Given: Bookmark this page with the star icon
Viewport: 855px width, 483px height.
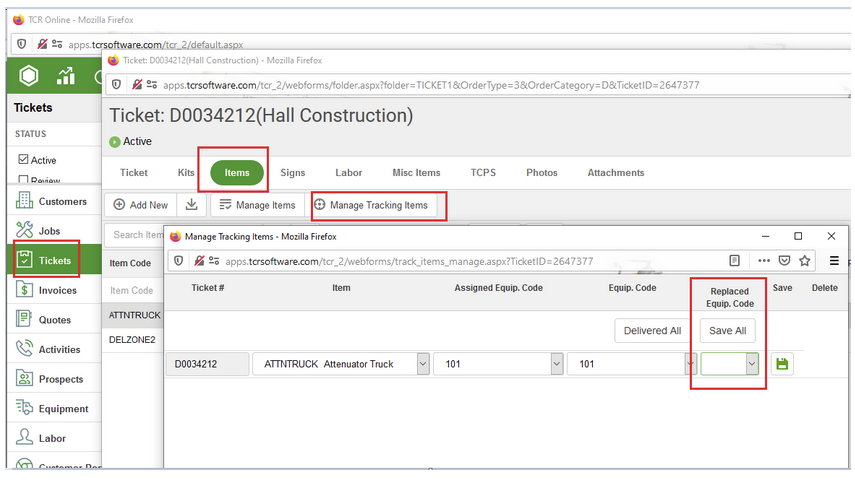Looking at the screenshot, I should point(805,261).
